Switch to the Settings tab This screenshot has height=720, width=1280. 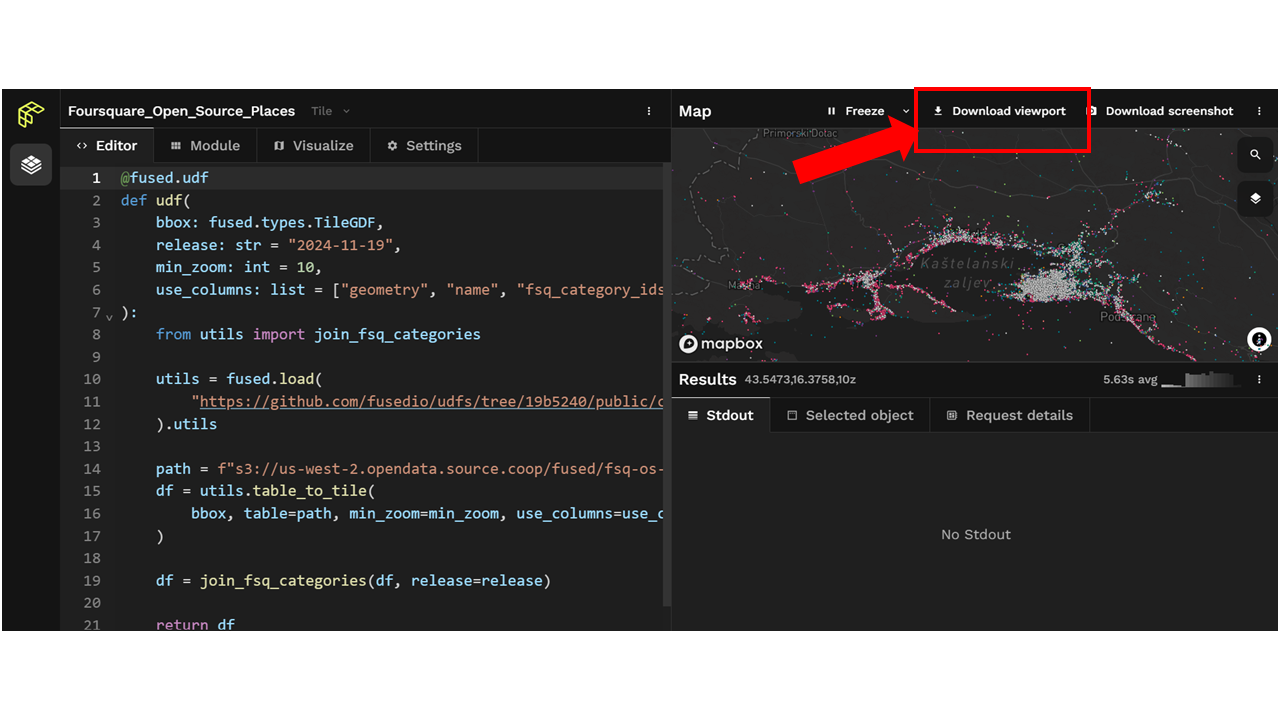pos(424,146)
